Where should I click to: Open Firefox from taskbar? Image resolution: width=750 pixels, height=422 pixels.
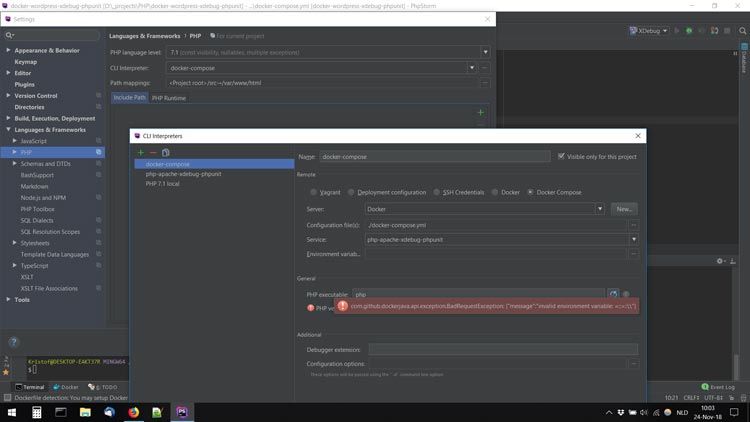(133, 412)
